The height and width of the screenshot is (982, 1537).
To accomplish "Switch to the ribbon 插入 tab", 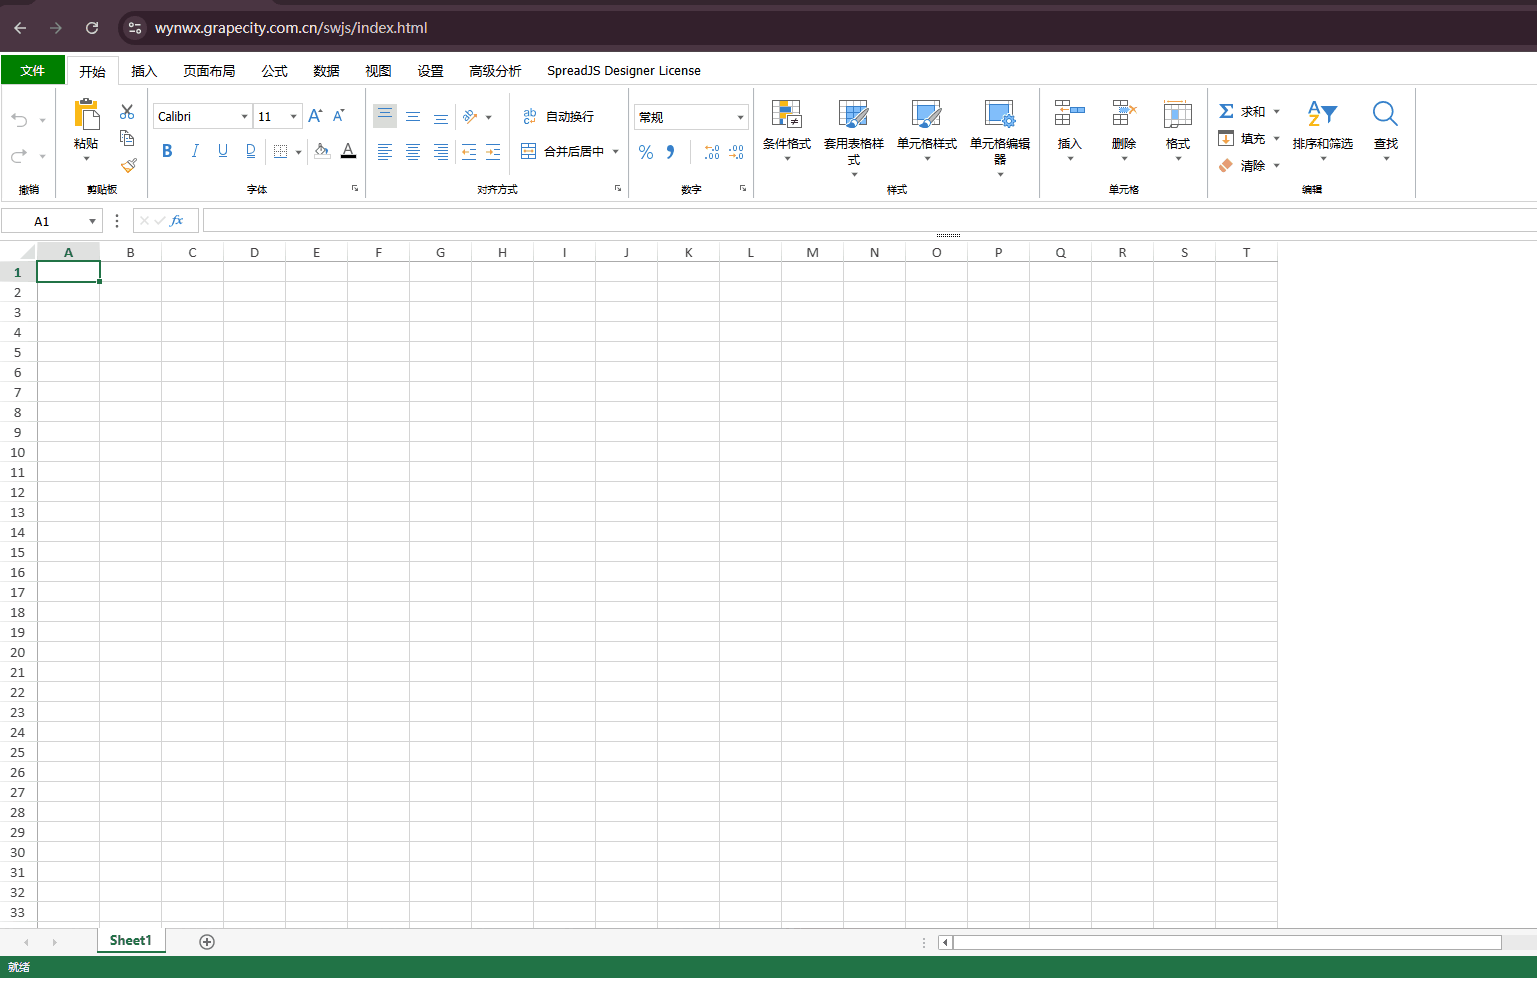I will click(144, 71).
